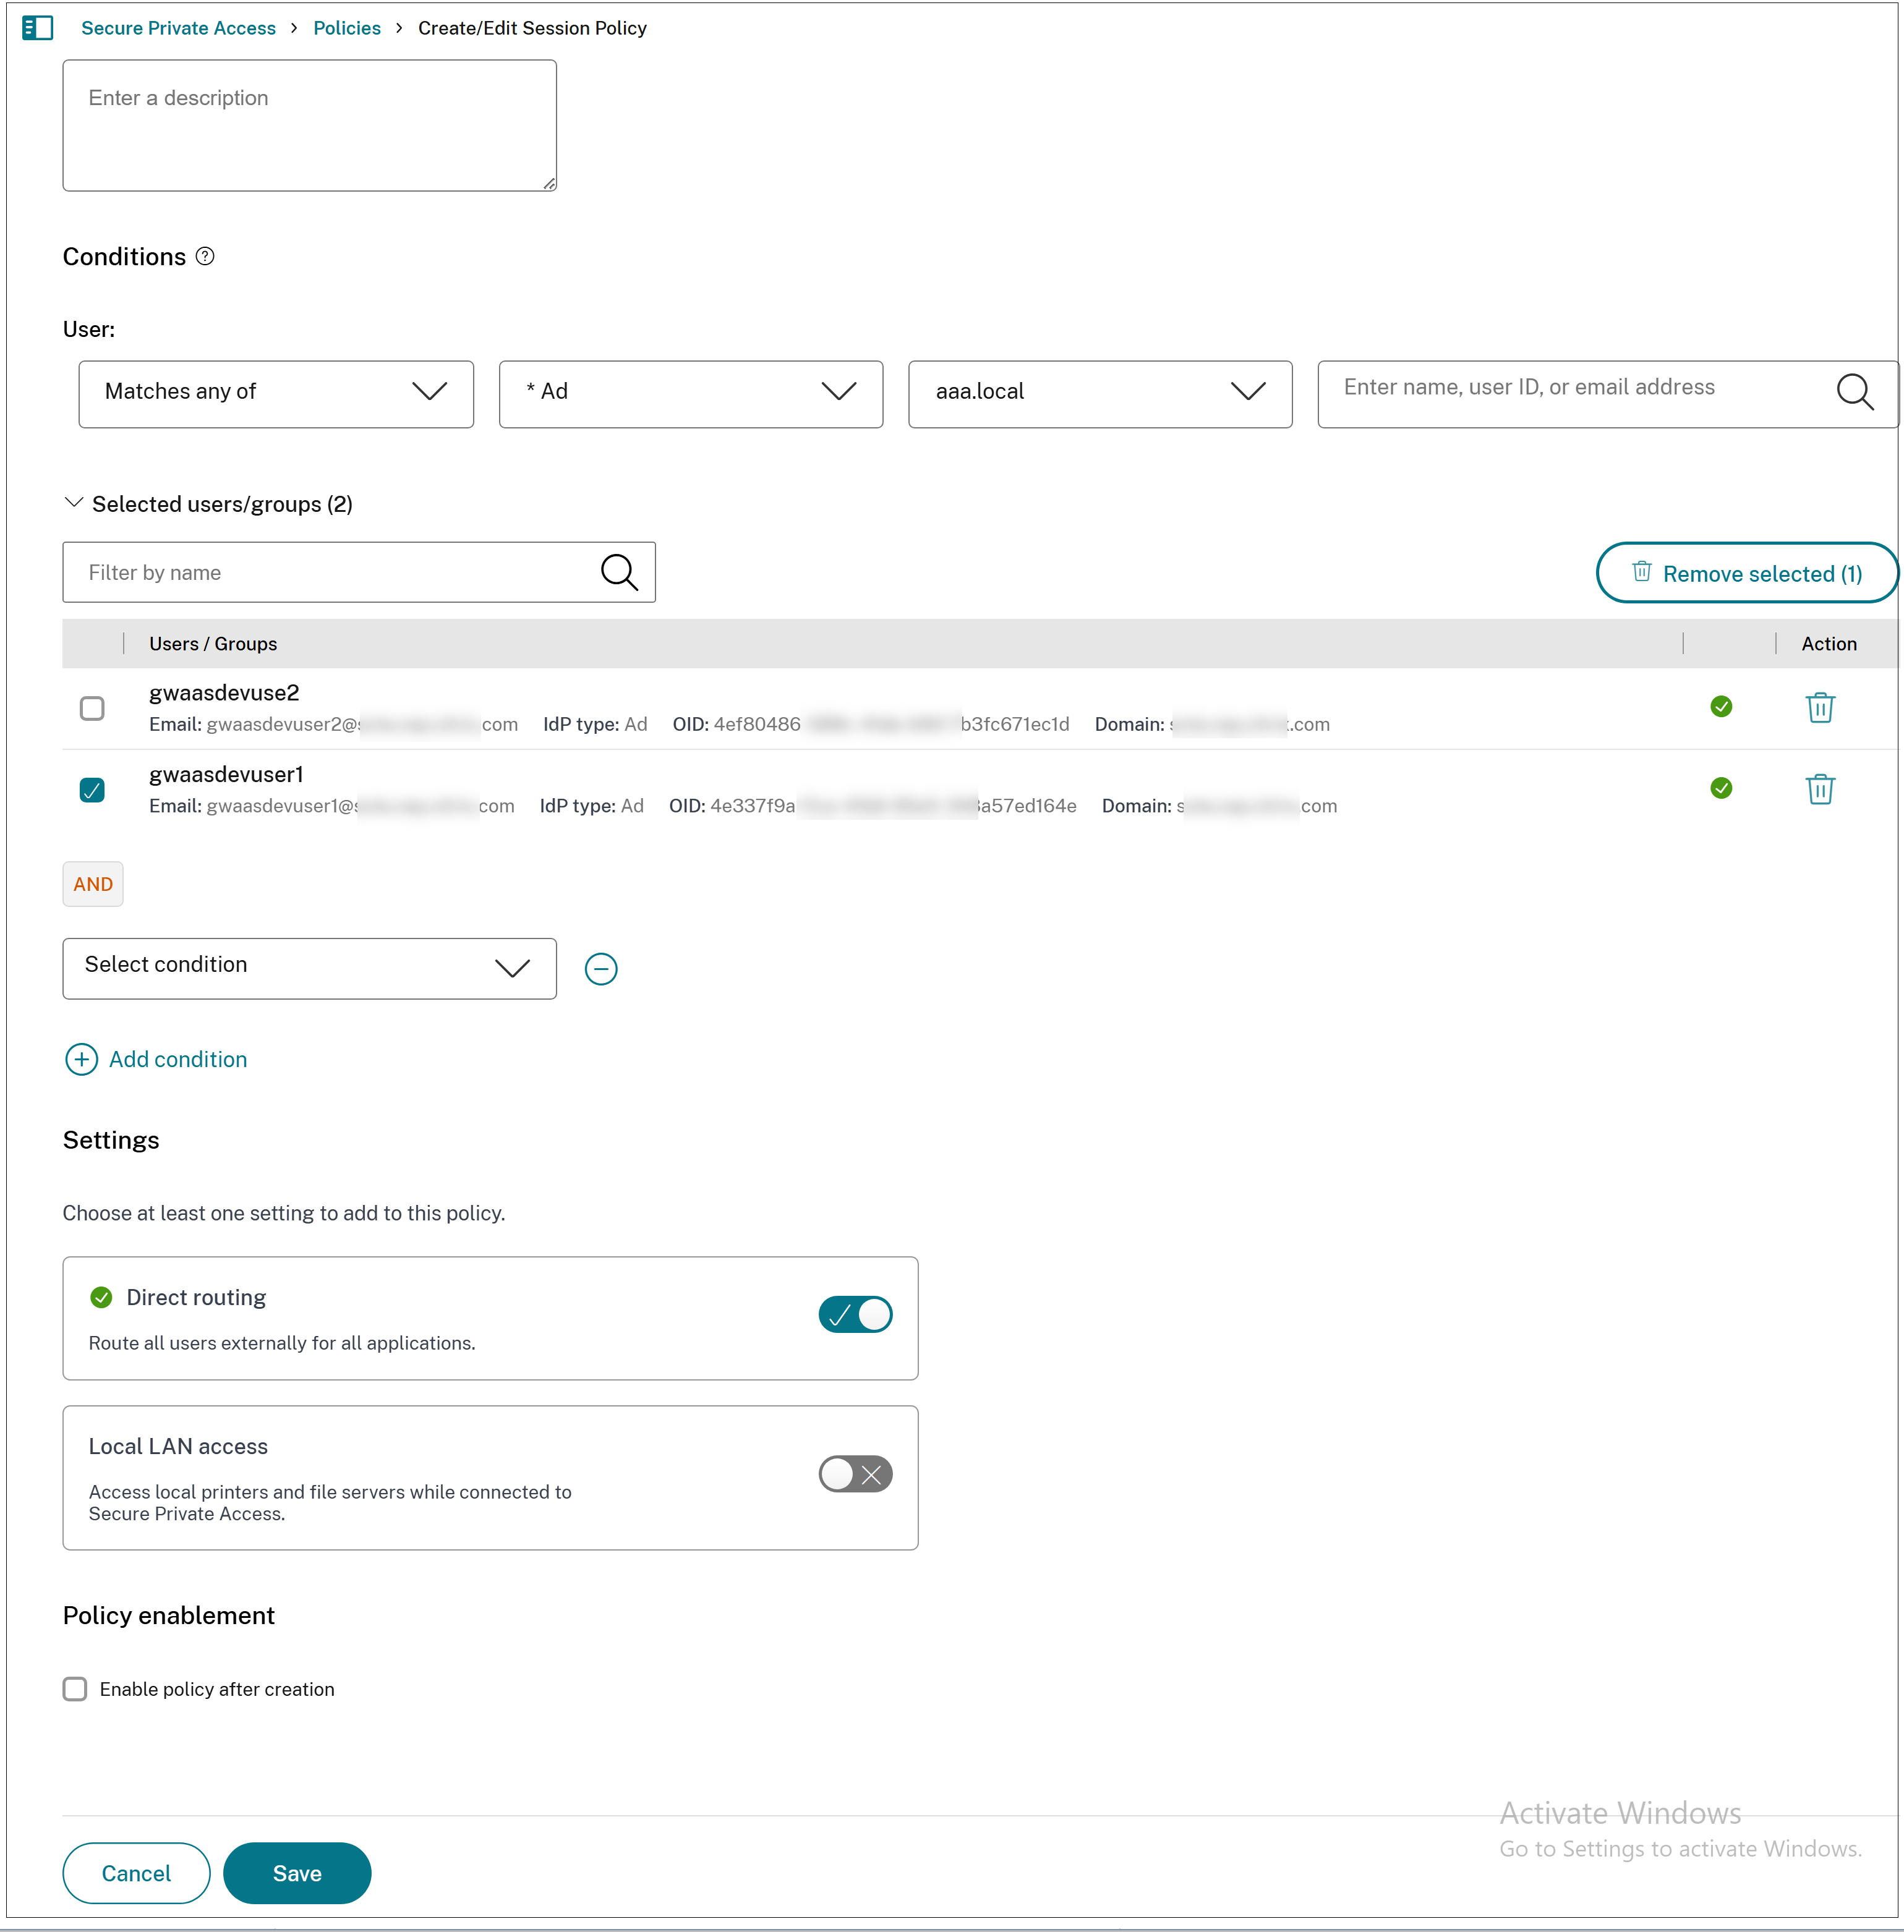Delete gwaasdevuse2 with trash icon
Image resolution: width=1904 pixels, height=1932 pixels.
[1819, 707]
